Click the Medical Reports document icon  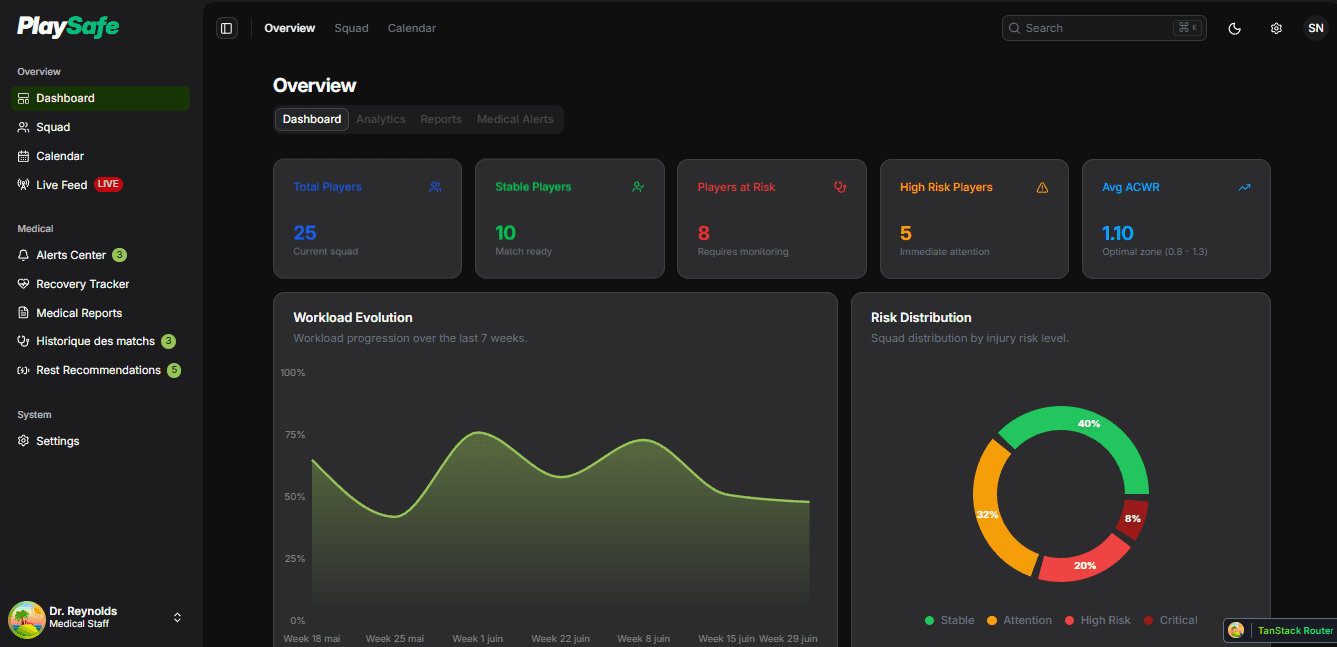[24, 313]
